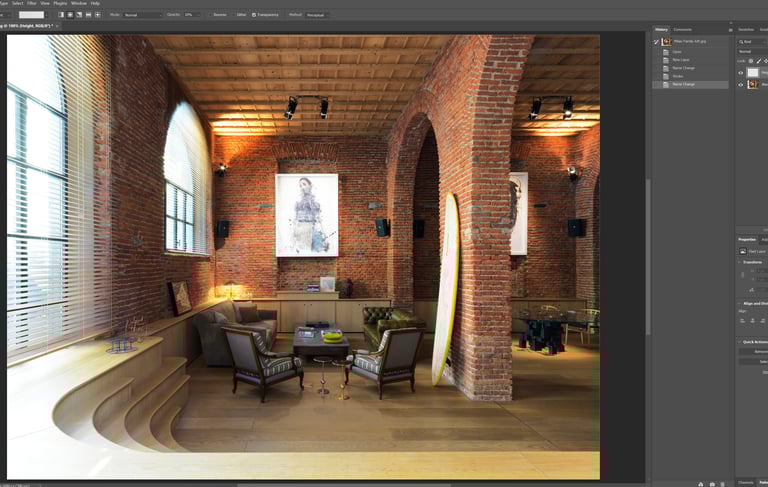Open the Mode dropdown set to Normal
Viewport: 768px width, 487px height.
(x=143, y=15)
